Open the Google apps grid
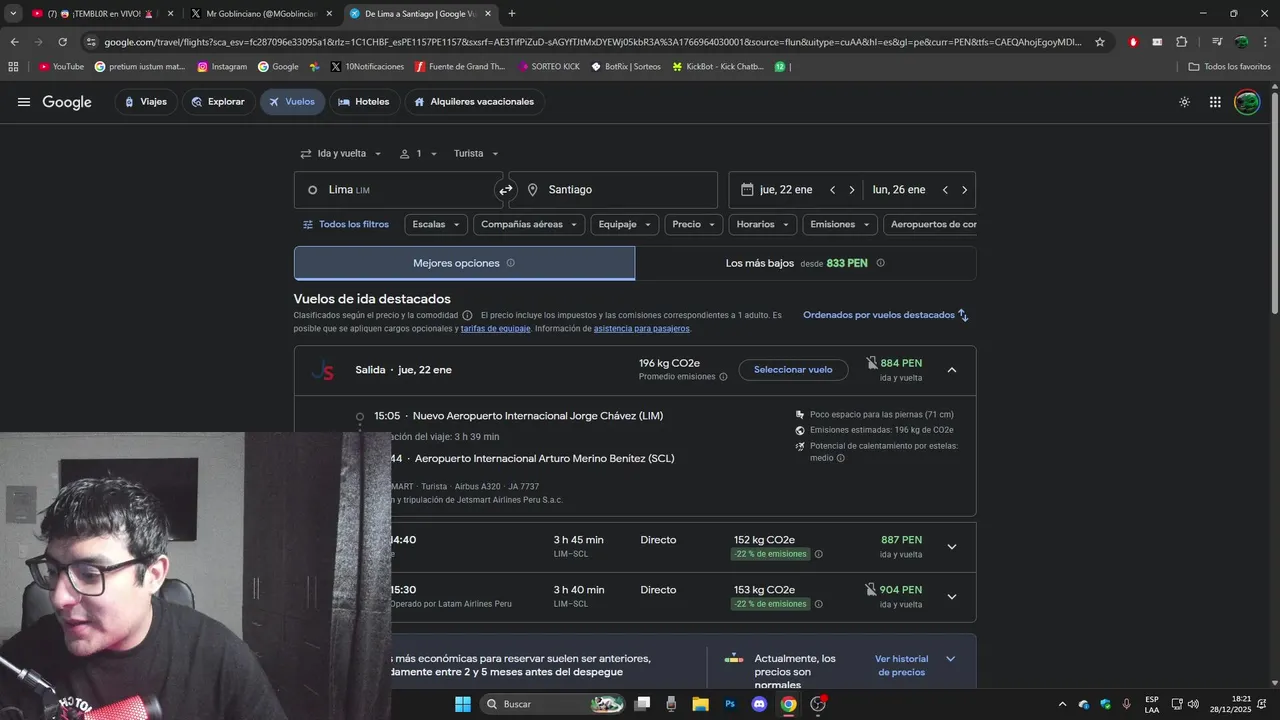 (1215, 102)
